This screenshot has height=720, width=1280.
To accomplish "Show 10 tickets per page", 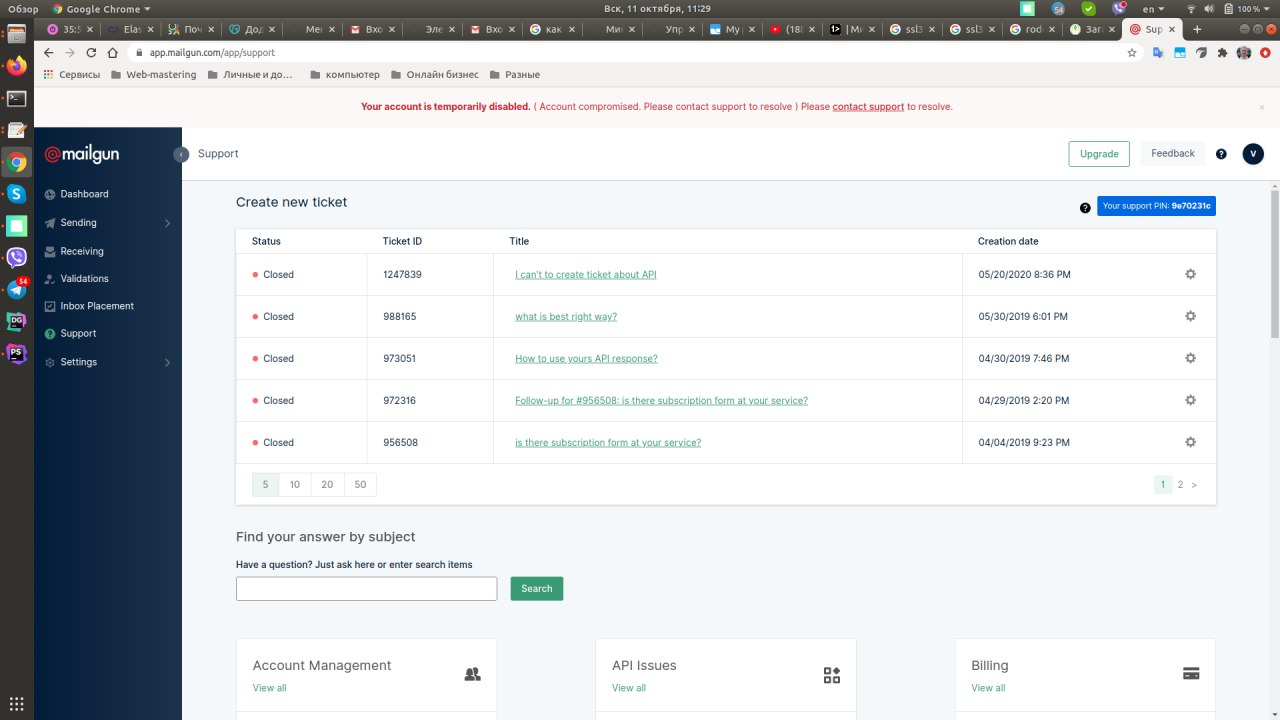I will [x=295, y=484].
